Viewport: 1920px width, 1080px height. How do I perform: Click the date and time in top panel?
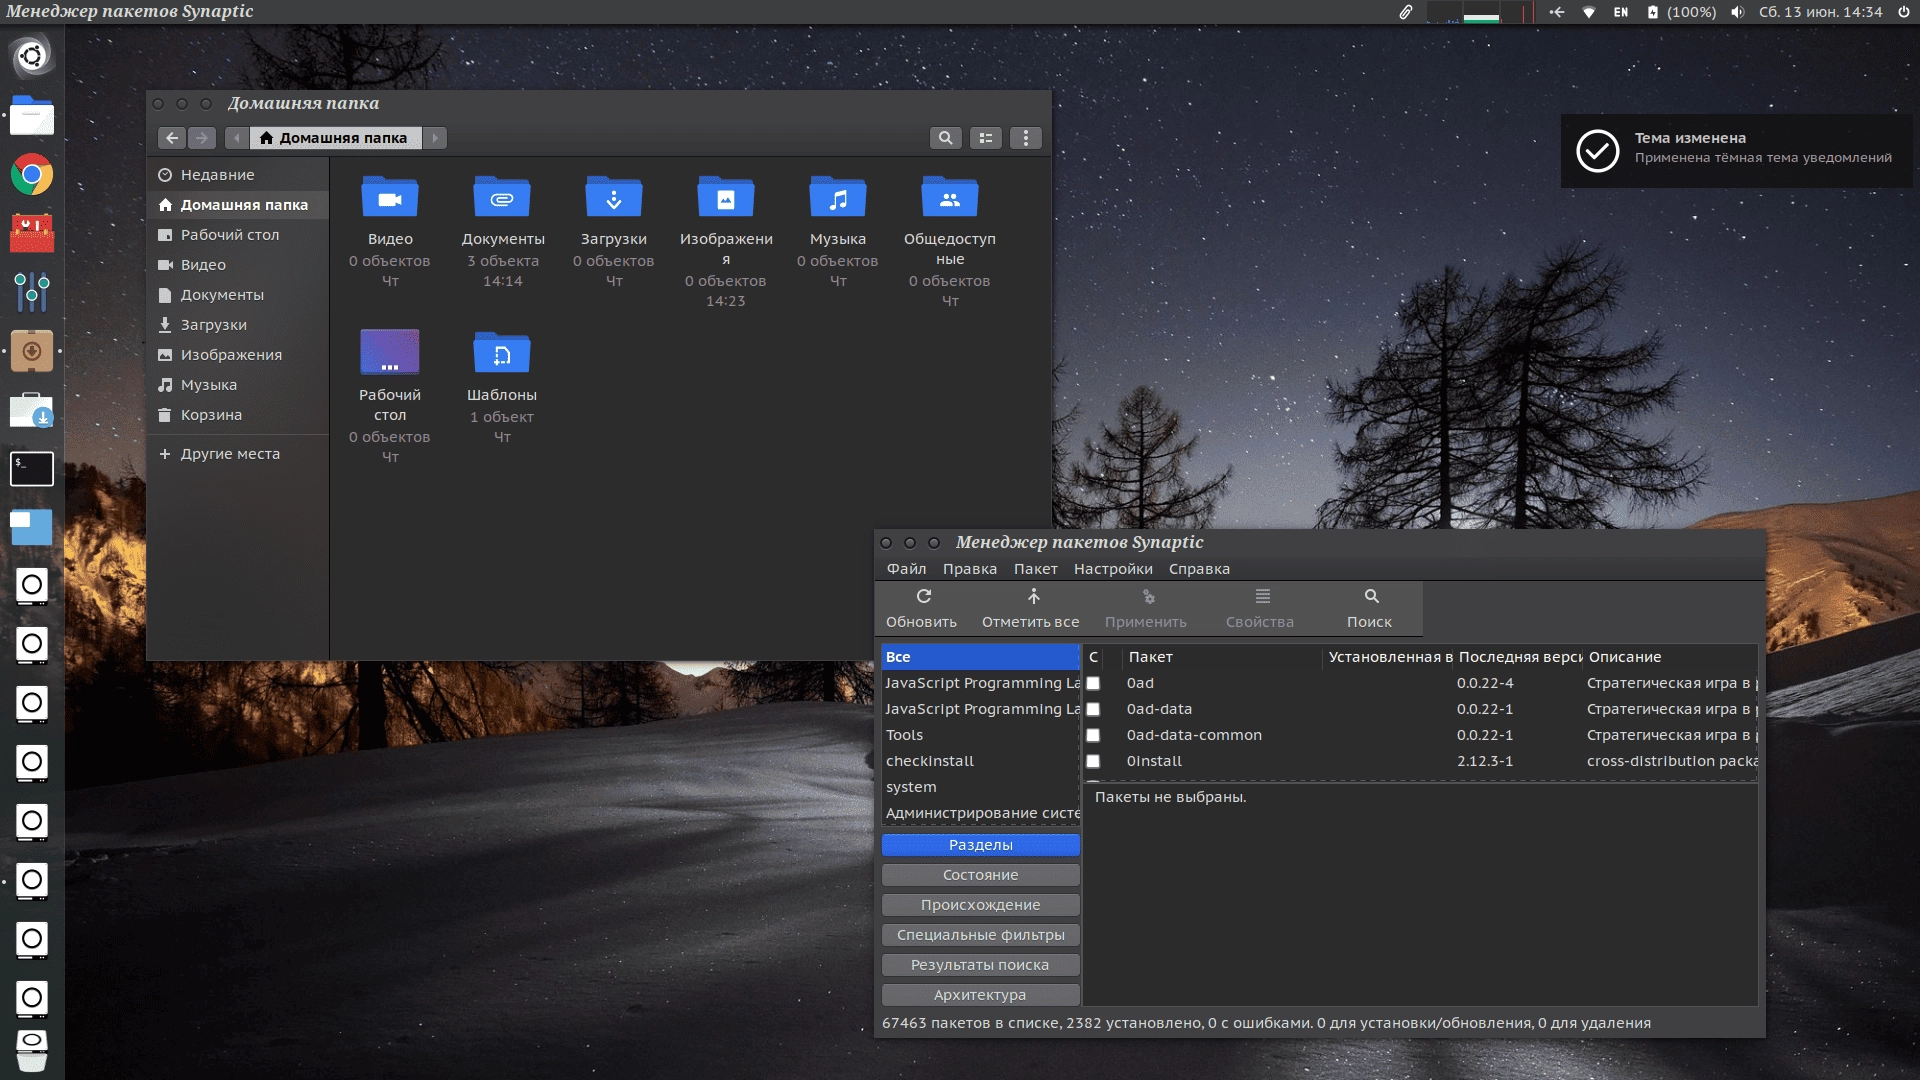[1820, 12]
